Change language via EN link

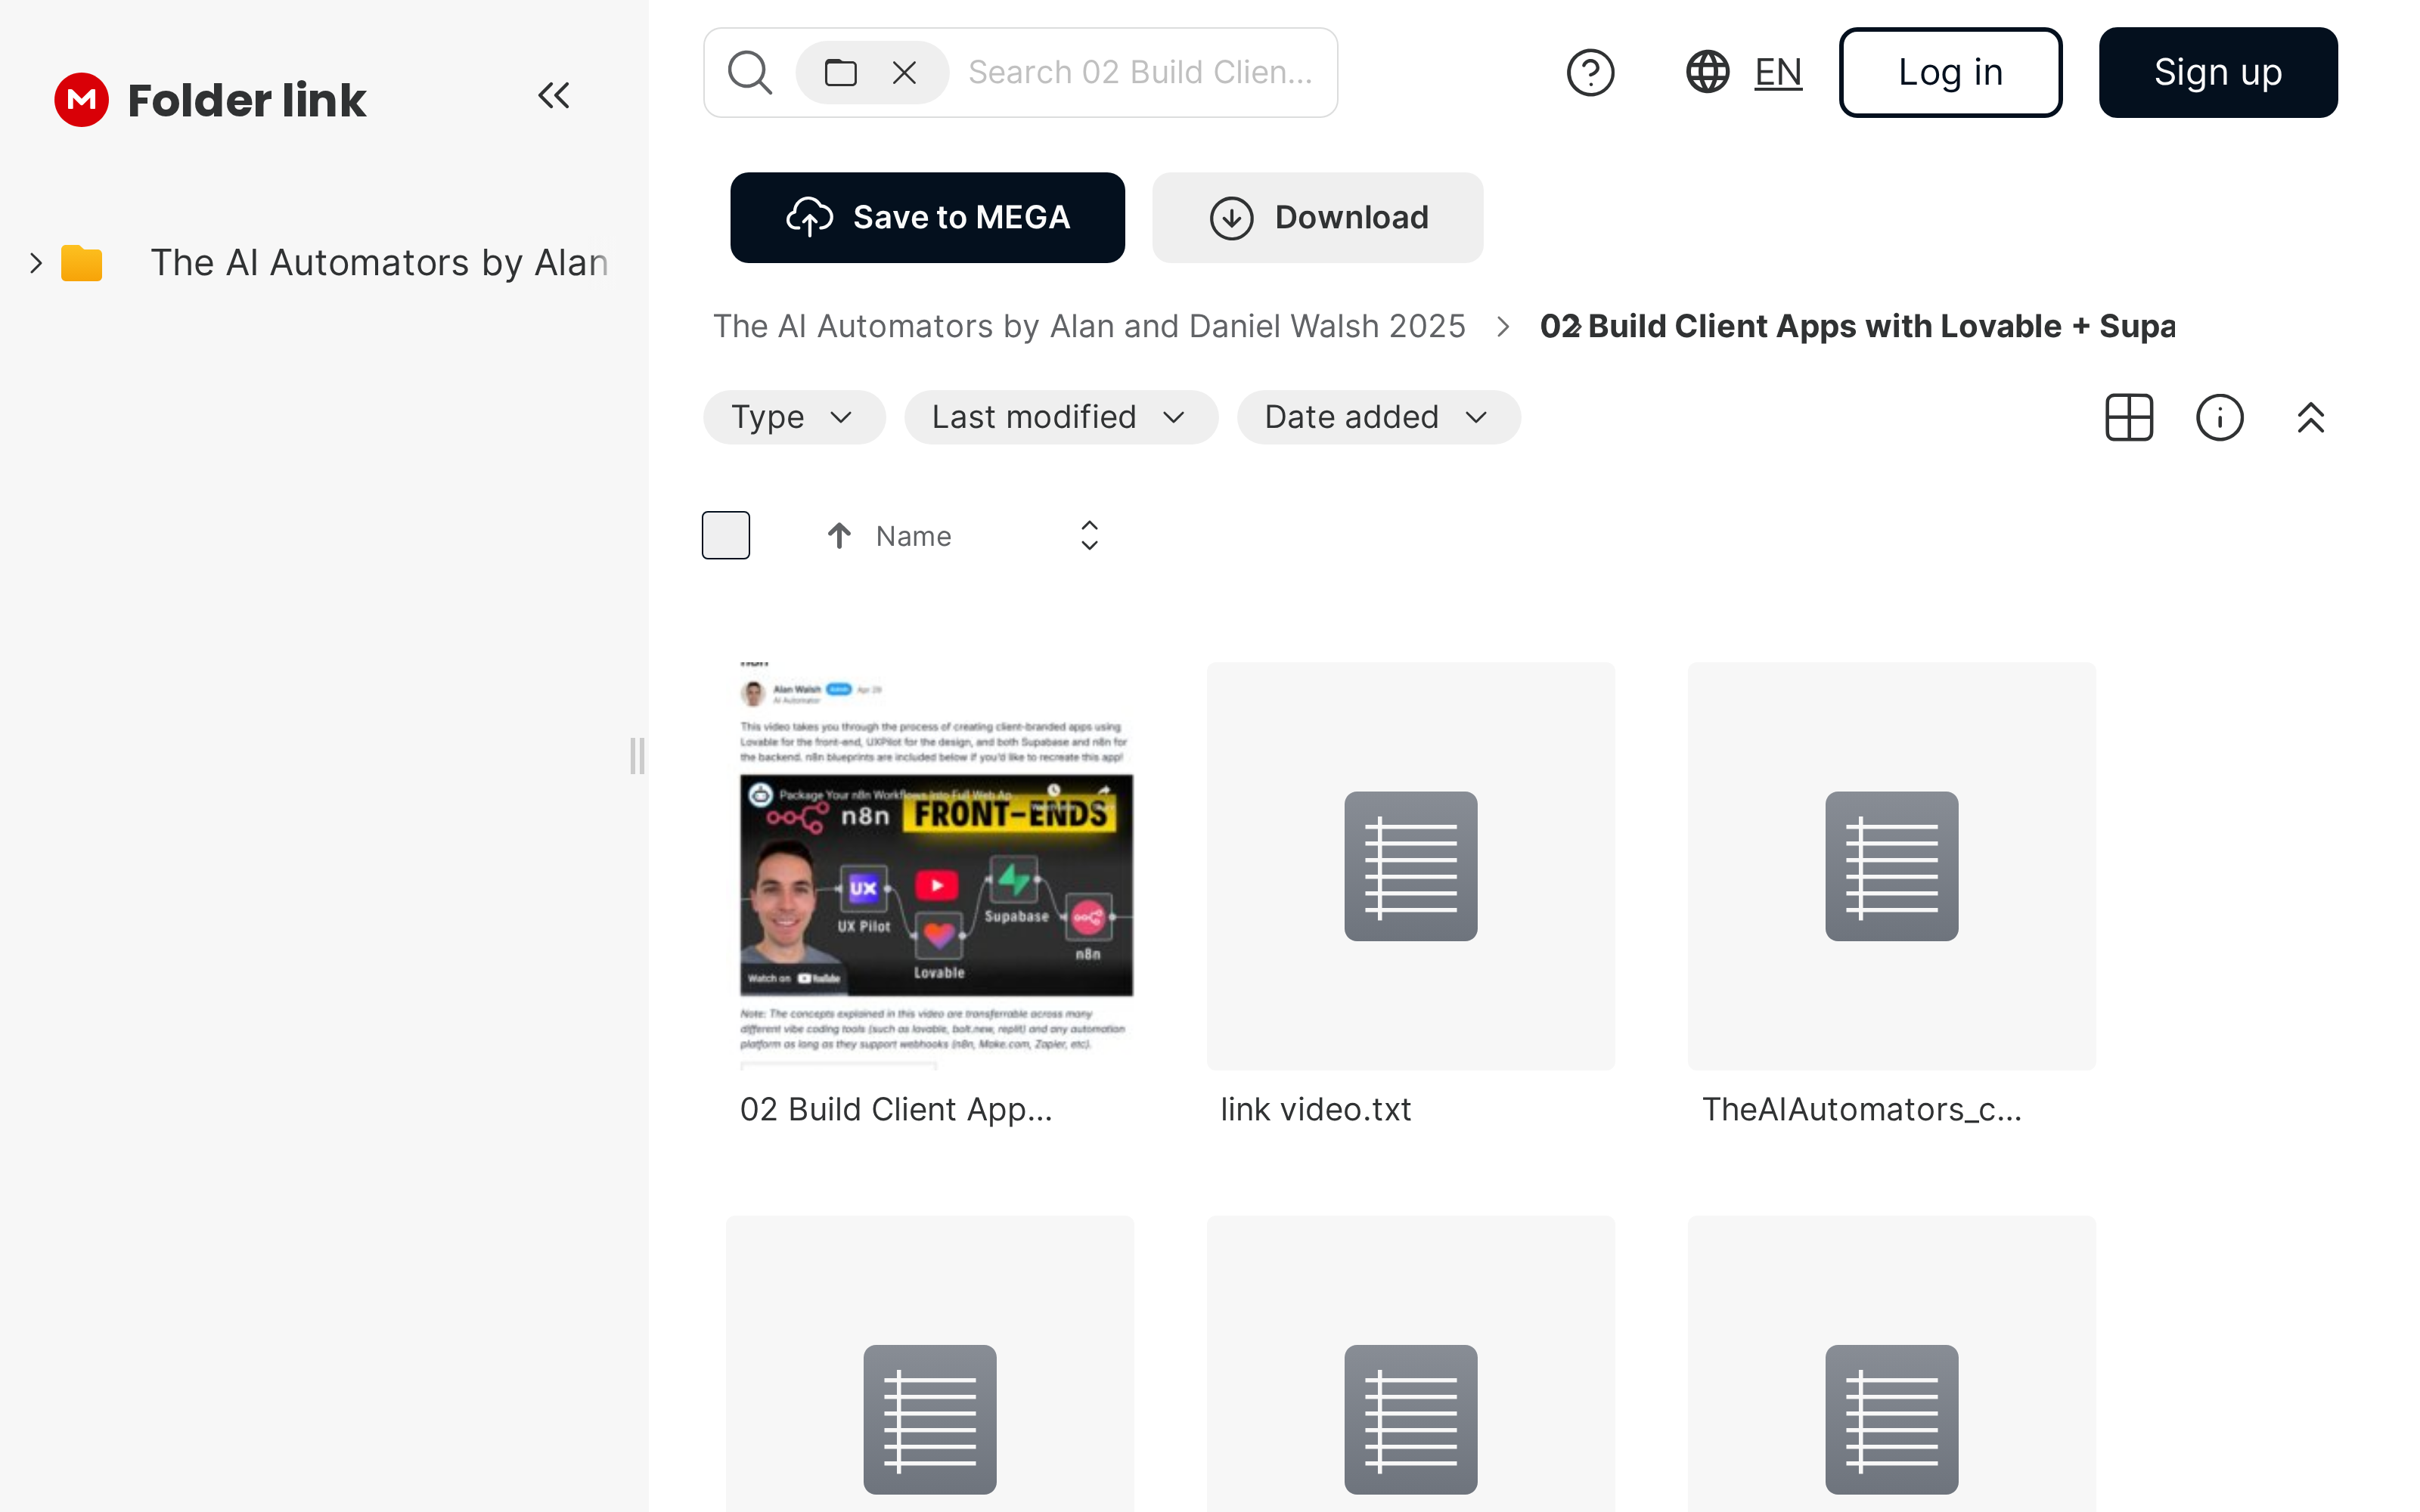click(1778, 73)
